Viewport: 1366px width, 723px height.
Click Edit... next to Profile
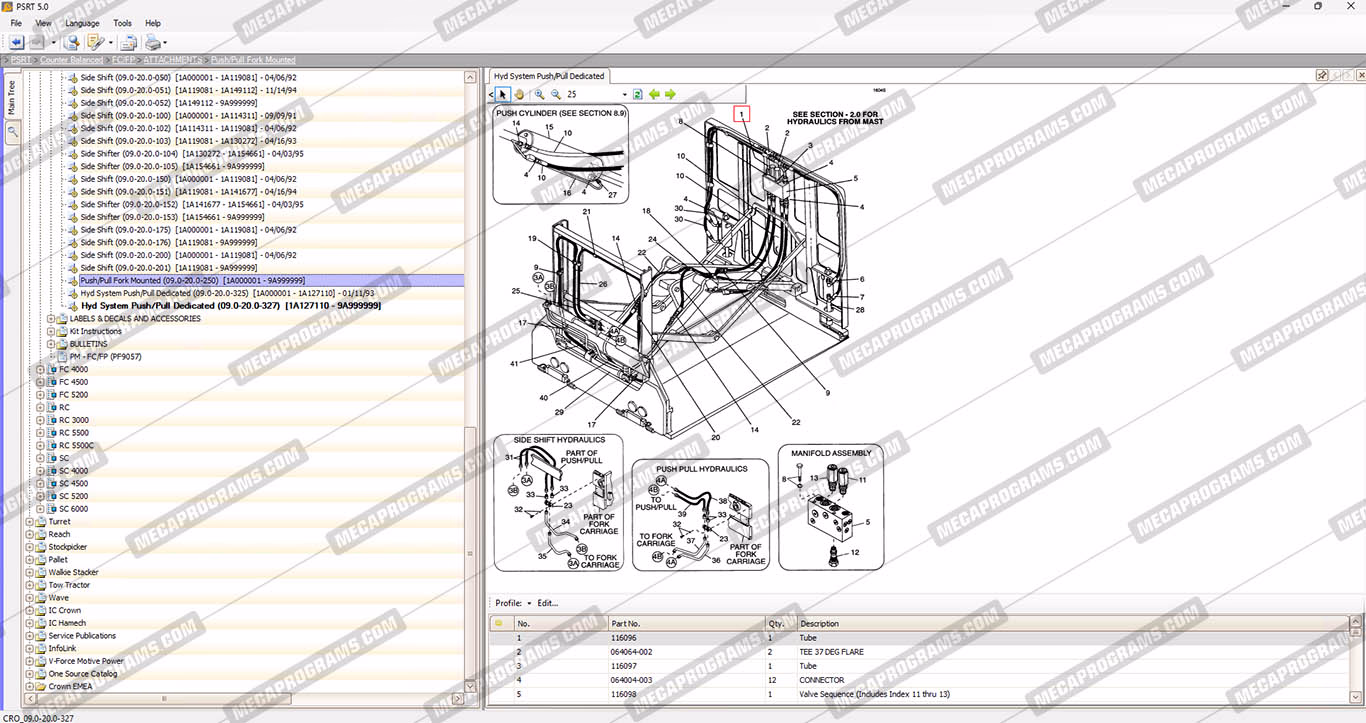[x=547, y=603]
